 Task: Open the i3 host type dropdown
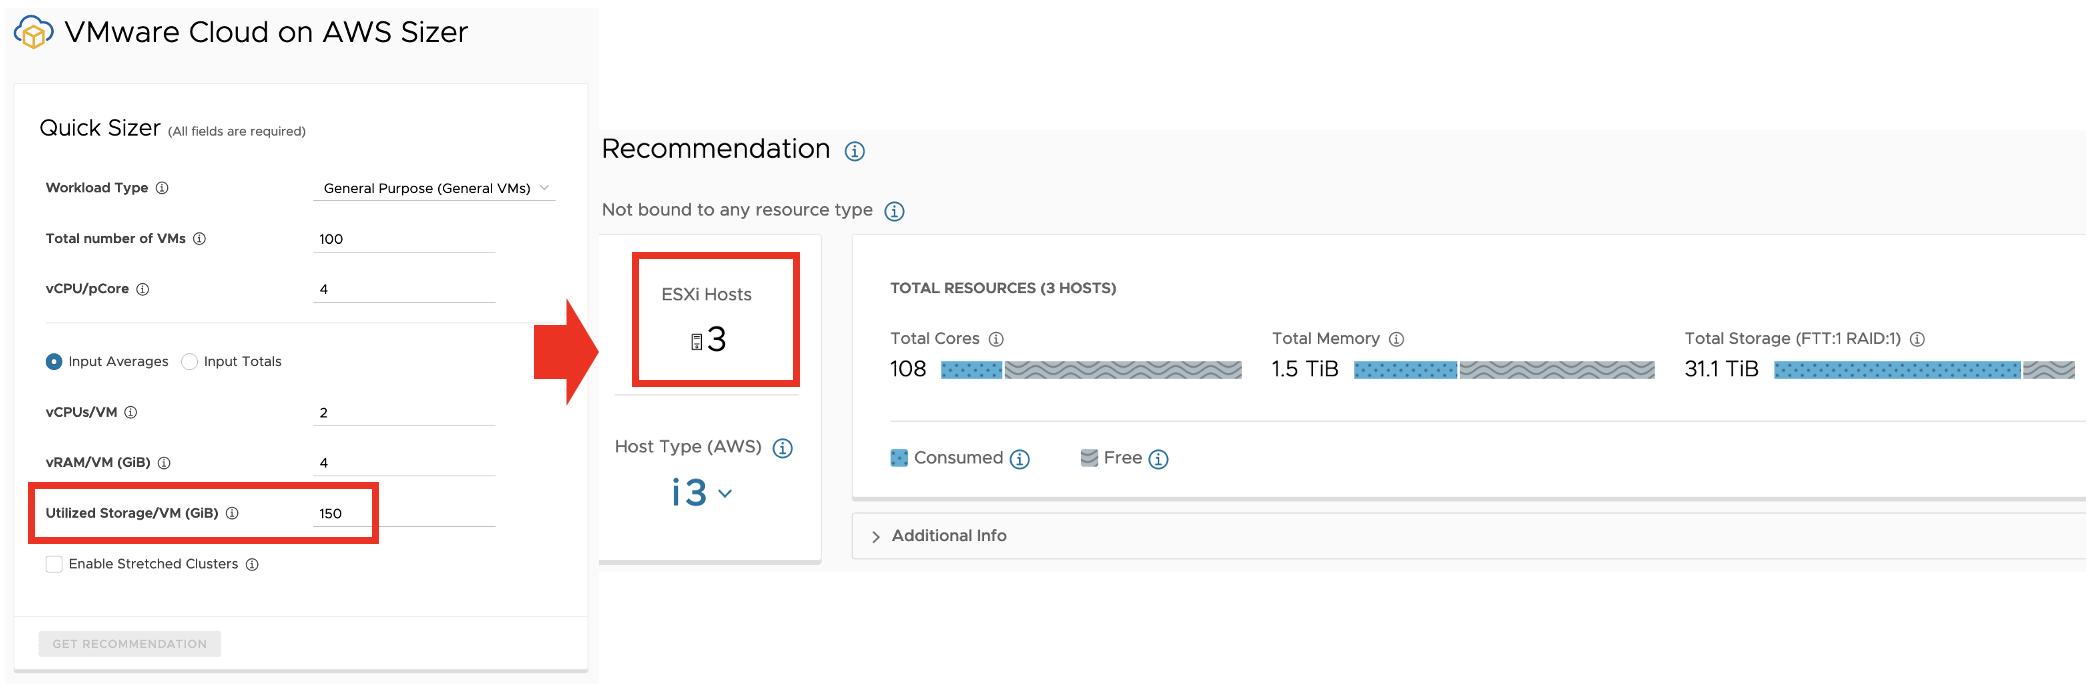[702, 493]
